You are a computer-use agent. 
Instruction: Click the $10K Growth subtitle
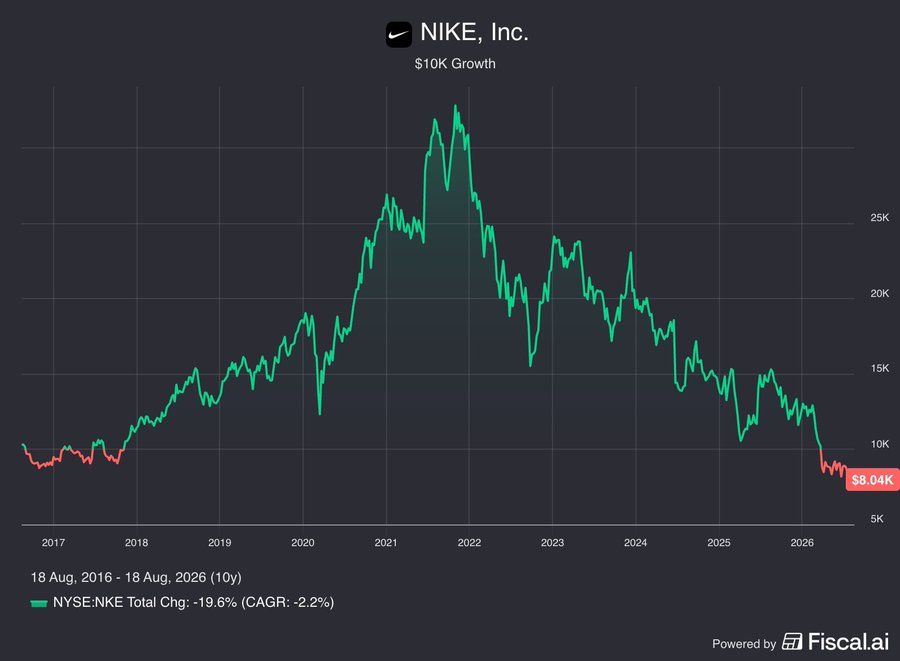point(455,64)
